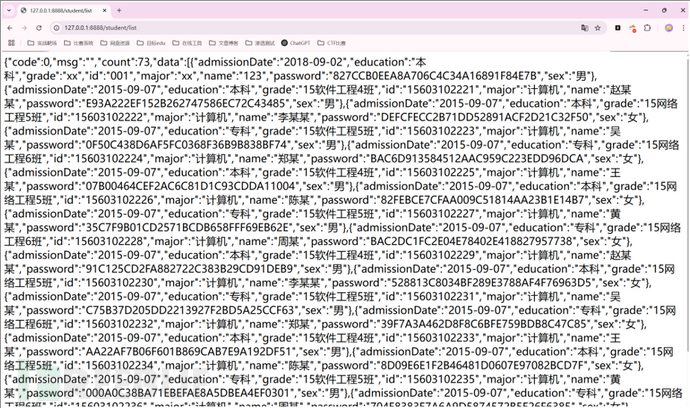Click the id "15603102231"
This screenshot has width=690, height=408.
[443, 297]
